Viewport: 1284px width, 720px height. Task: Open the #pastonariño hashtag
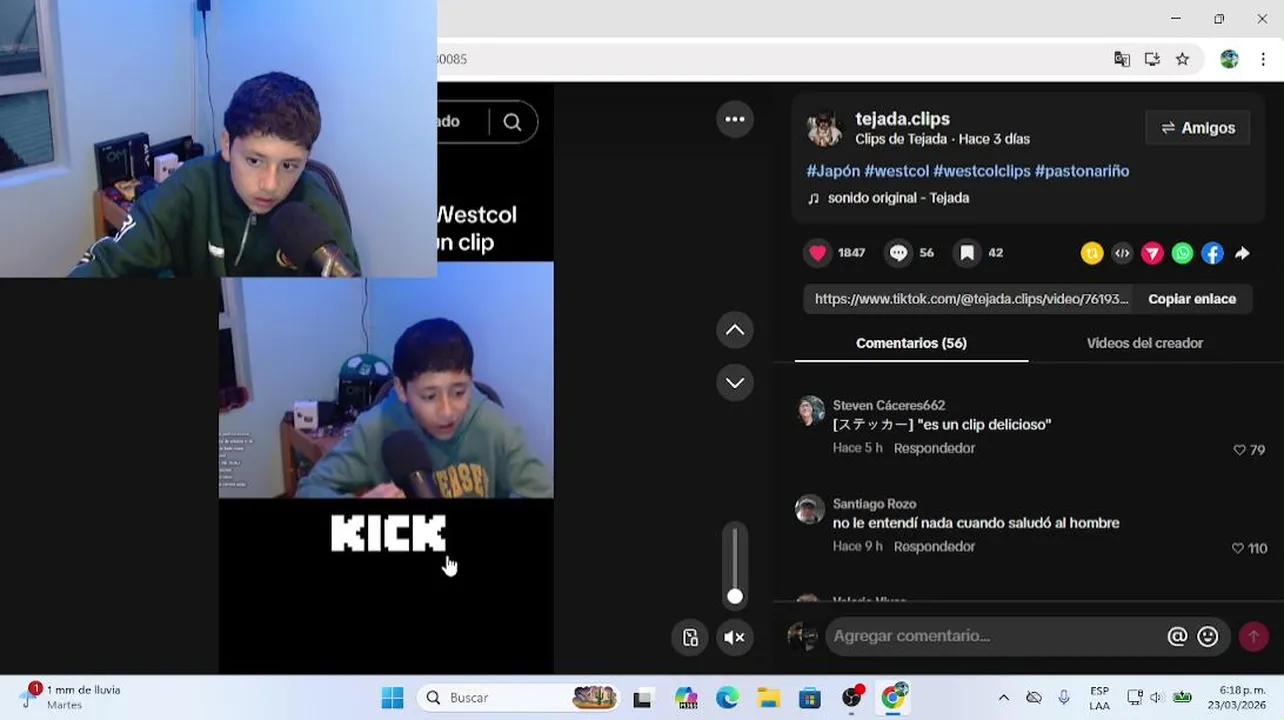click(x=1082, y=171)
